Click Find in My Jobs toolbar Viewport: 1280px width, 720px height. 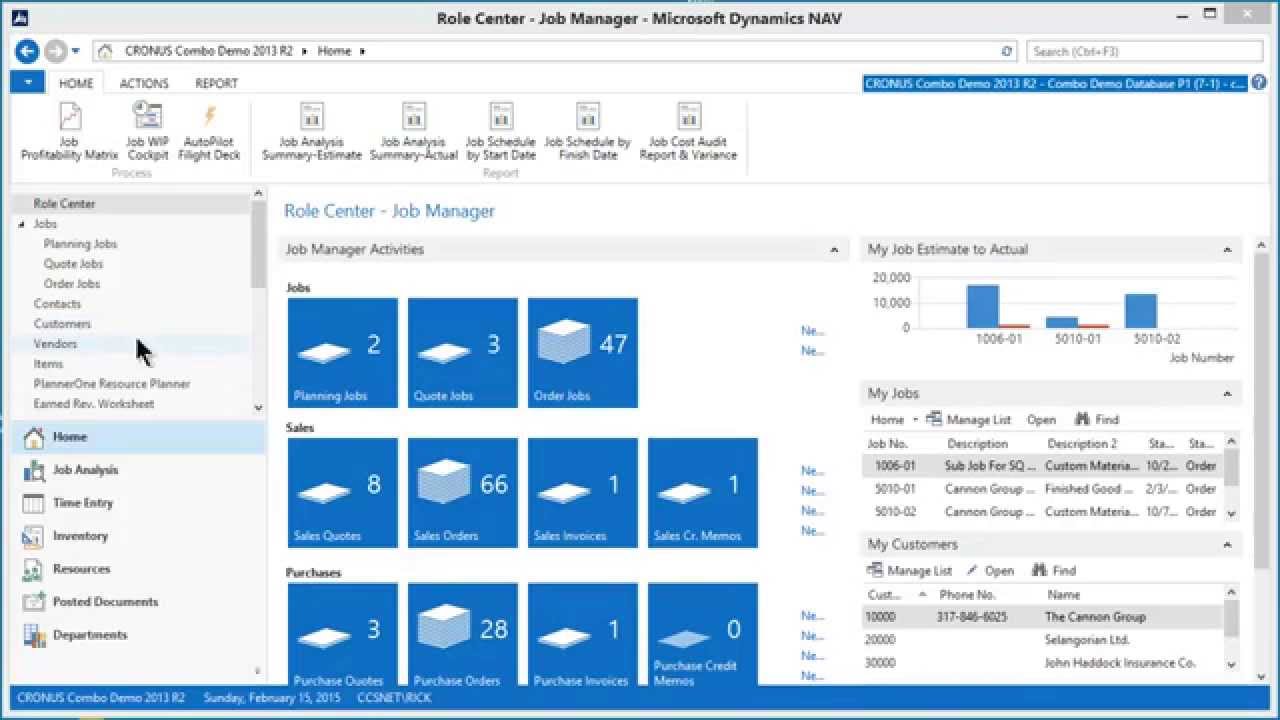point(1097,420)
